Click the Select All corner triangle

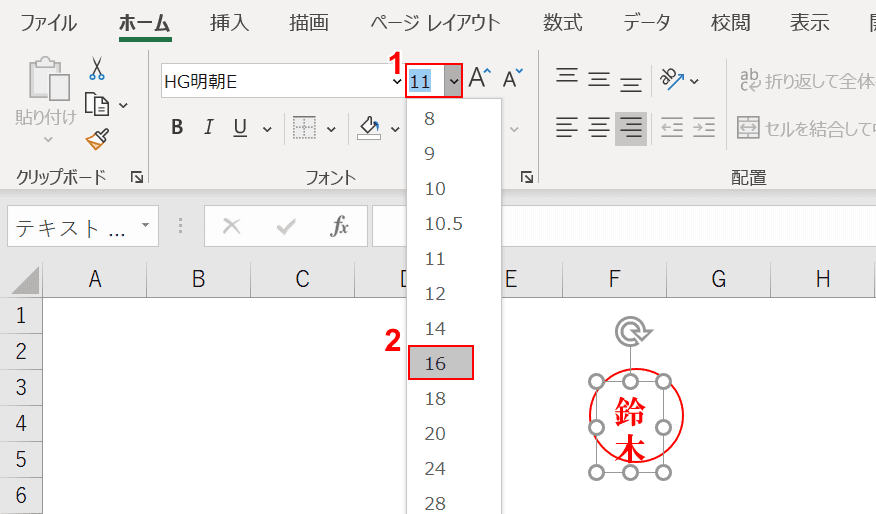pos(26,280)
